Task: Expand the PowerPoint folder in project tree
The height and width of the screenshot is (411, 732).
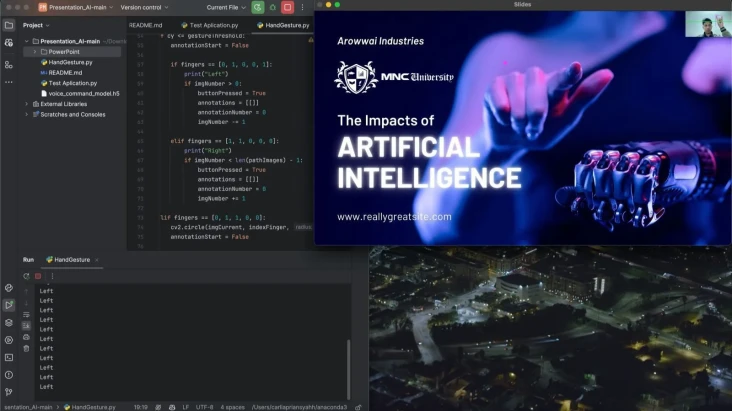Action: (x=34, y=52)
